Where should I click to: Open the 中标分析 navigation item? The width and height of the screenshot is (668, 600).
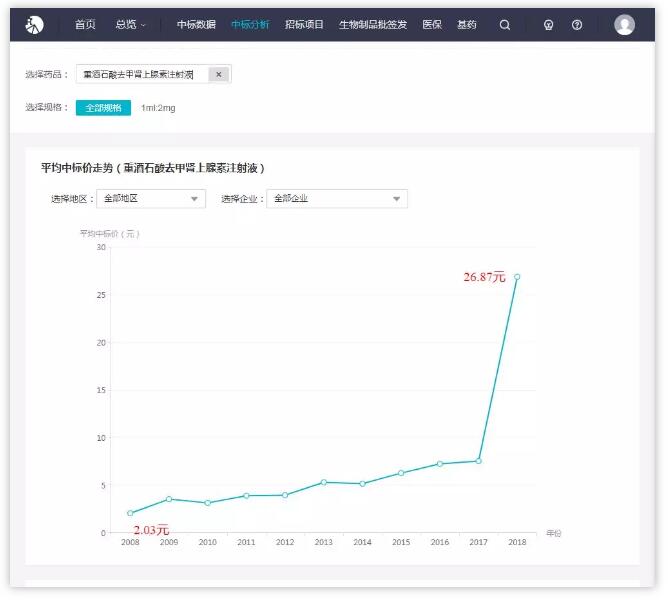(250, 25)
